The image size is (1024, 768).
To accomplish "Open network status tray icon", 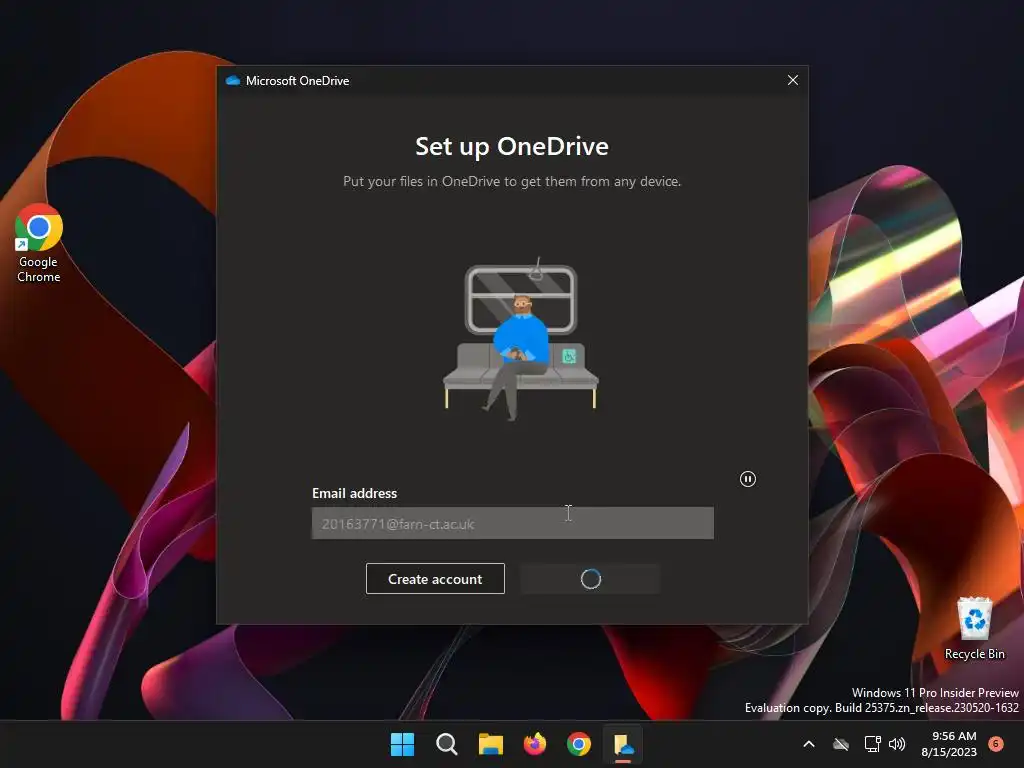I will (872, 744).
